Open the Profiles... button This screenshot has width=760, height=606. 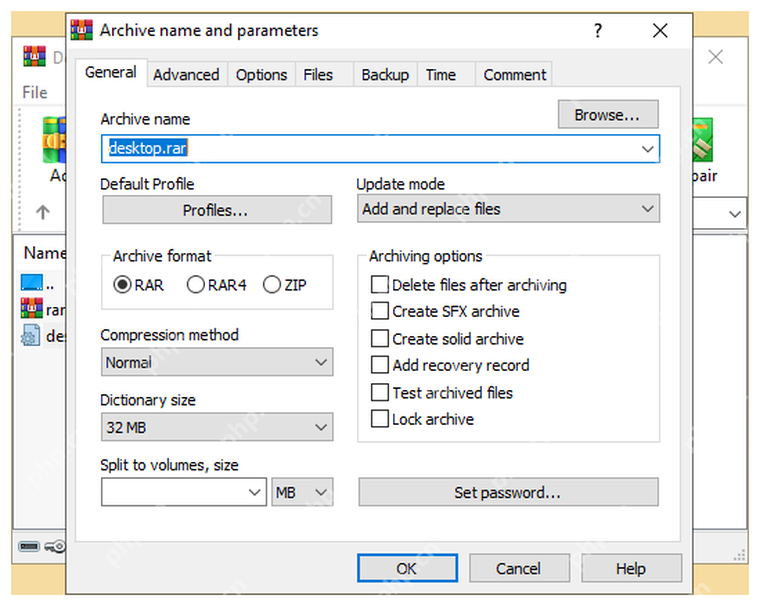[x=217, y=210]
